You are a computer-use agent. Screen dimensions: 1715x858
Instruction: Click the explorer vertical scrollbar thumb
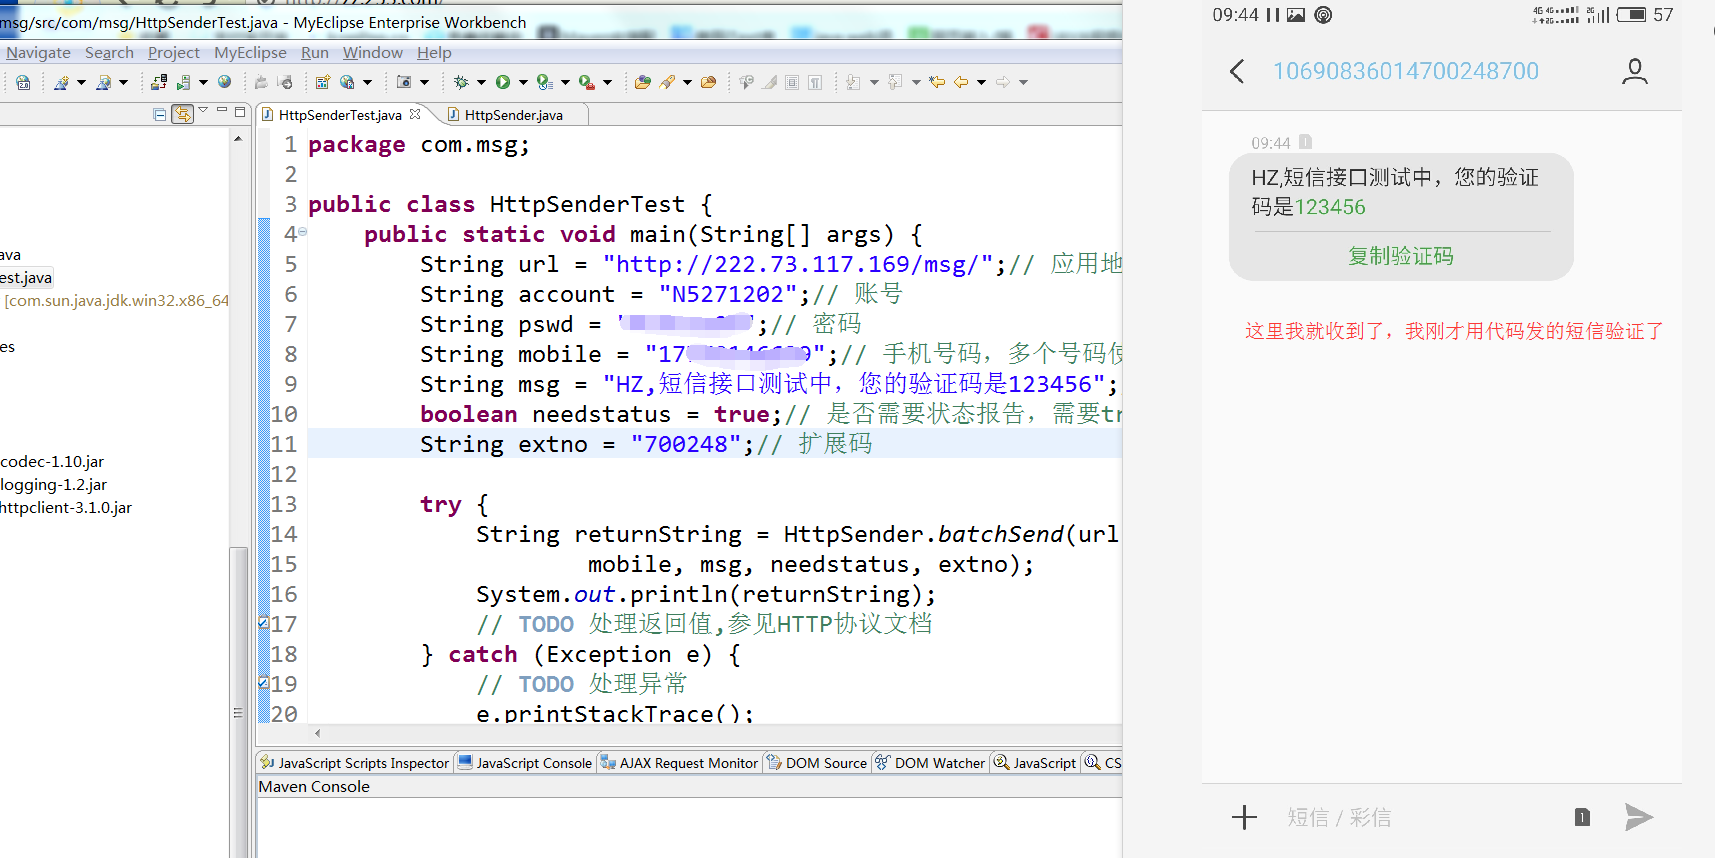(x=237, y=700)
